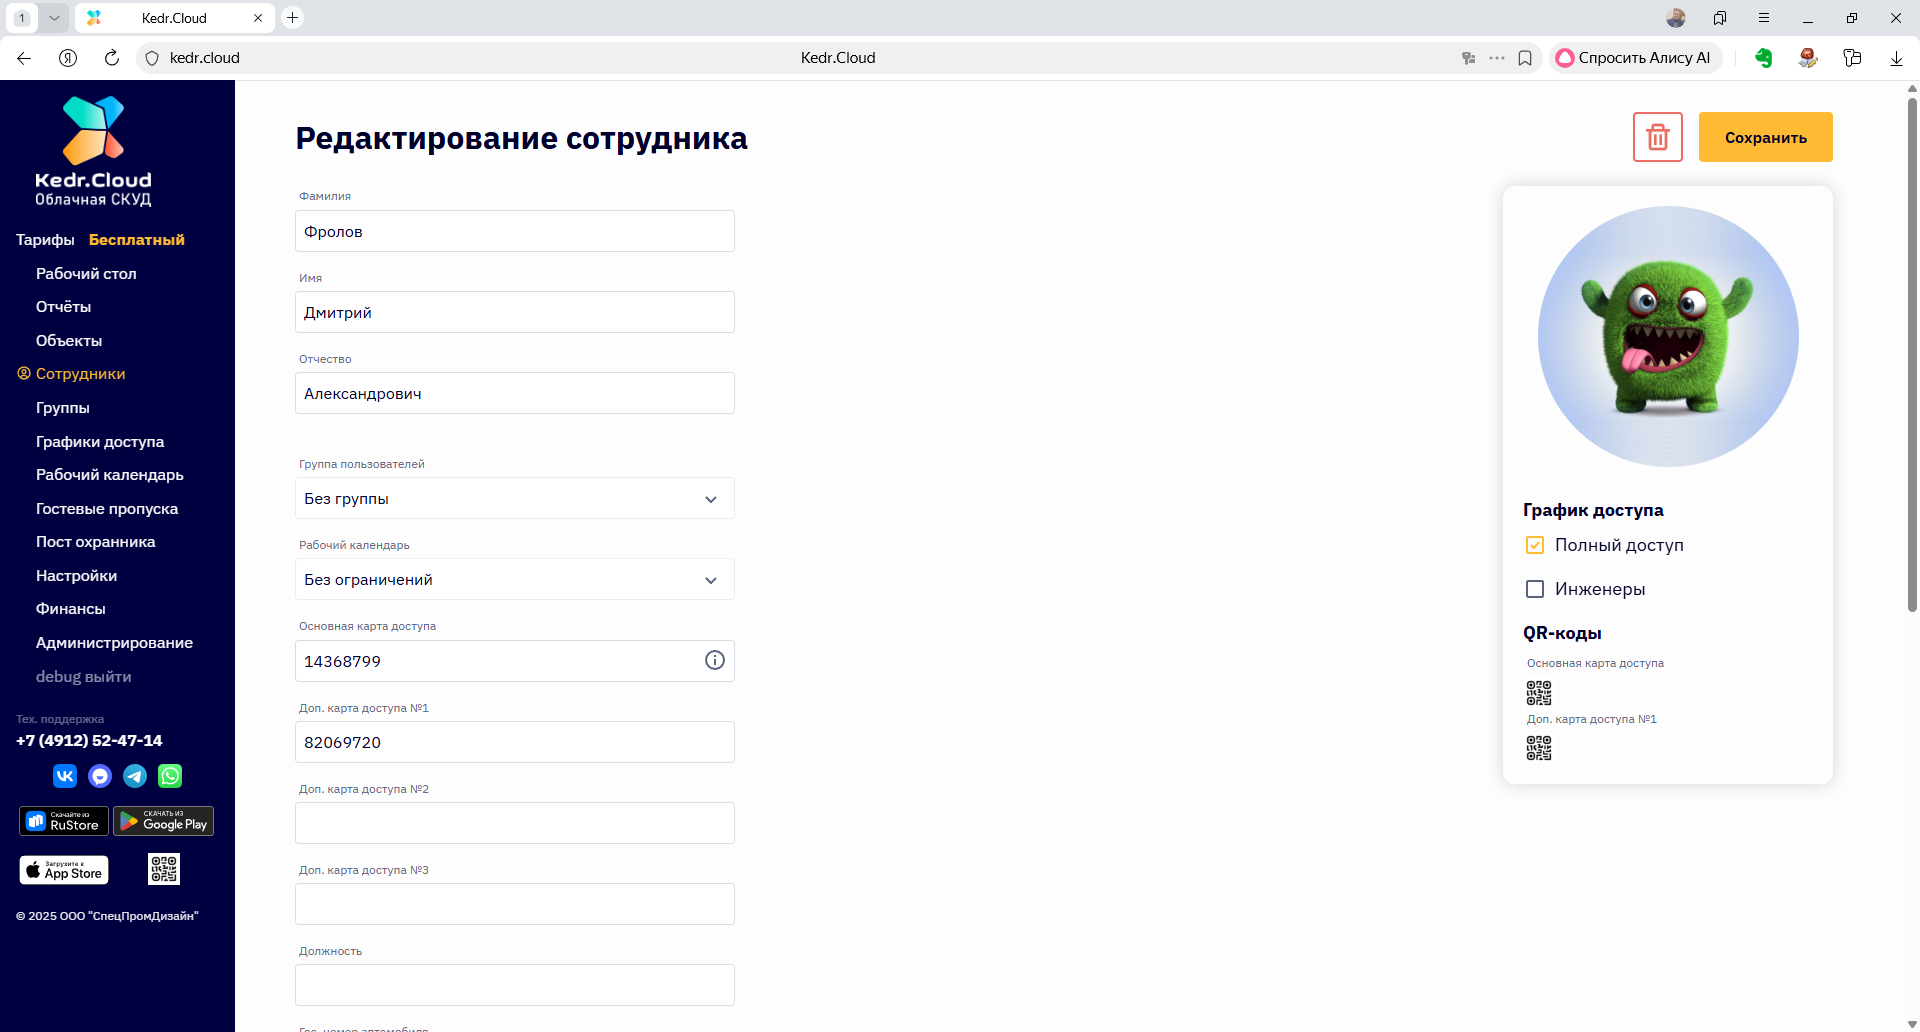Click the Google Play download badge
This screenshot has height=1032, width=1920.
[x=163, y=821]
